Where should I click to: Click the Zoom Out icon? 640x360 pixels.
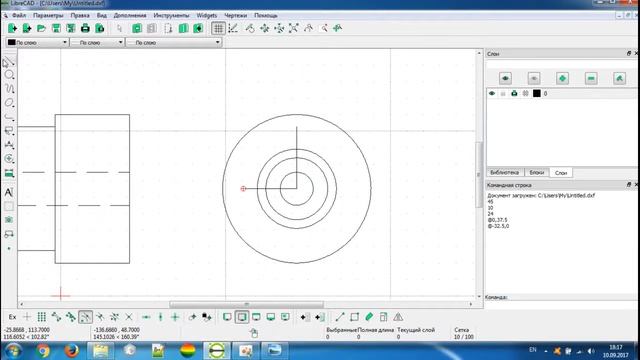click(280, 28)
